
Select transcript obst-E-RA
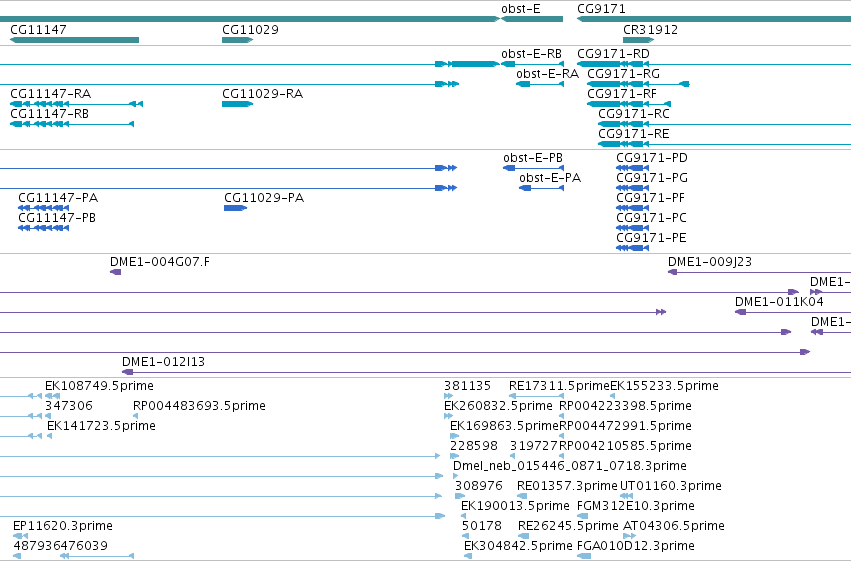coord(540,84)
